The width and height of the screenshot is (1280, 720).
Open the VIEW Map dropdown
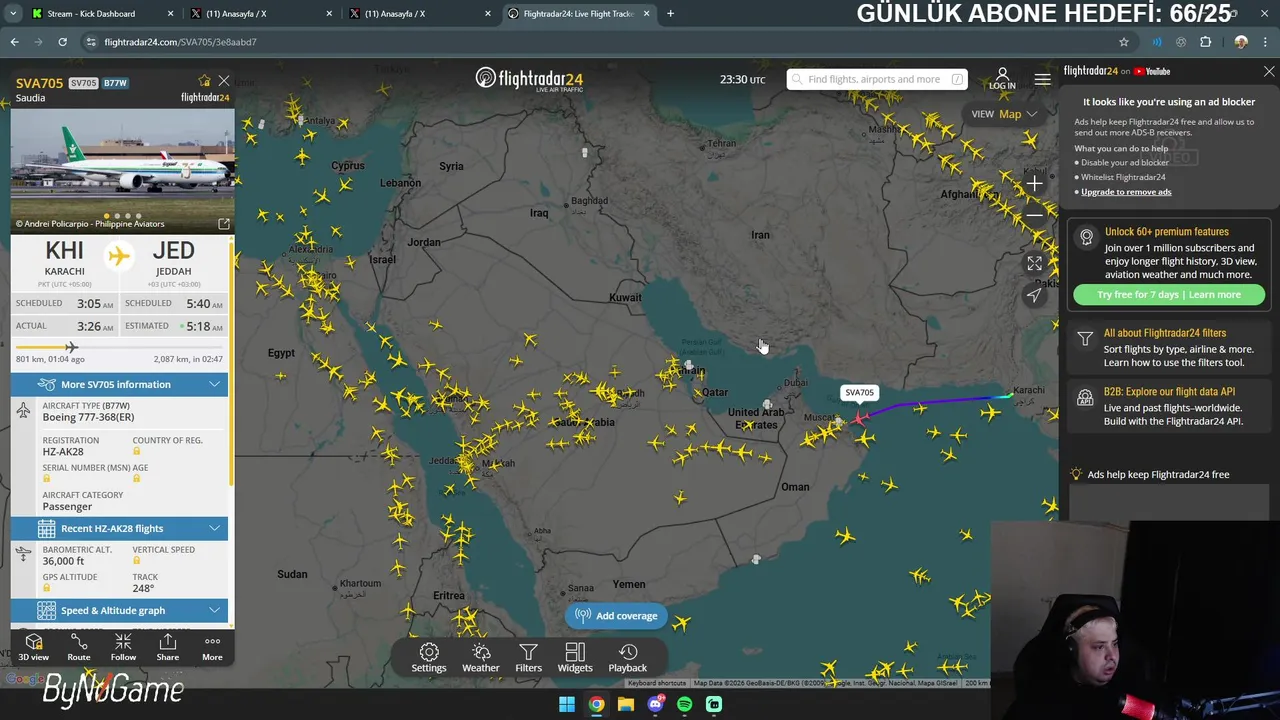pyautogui.click(x=1005, y=114)
